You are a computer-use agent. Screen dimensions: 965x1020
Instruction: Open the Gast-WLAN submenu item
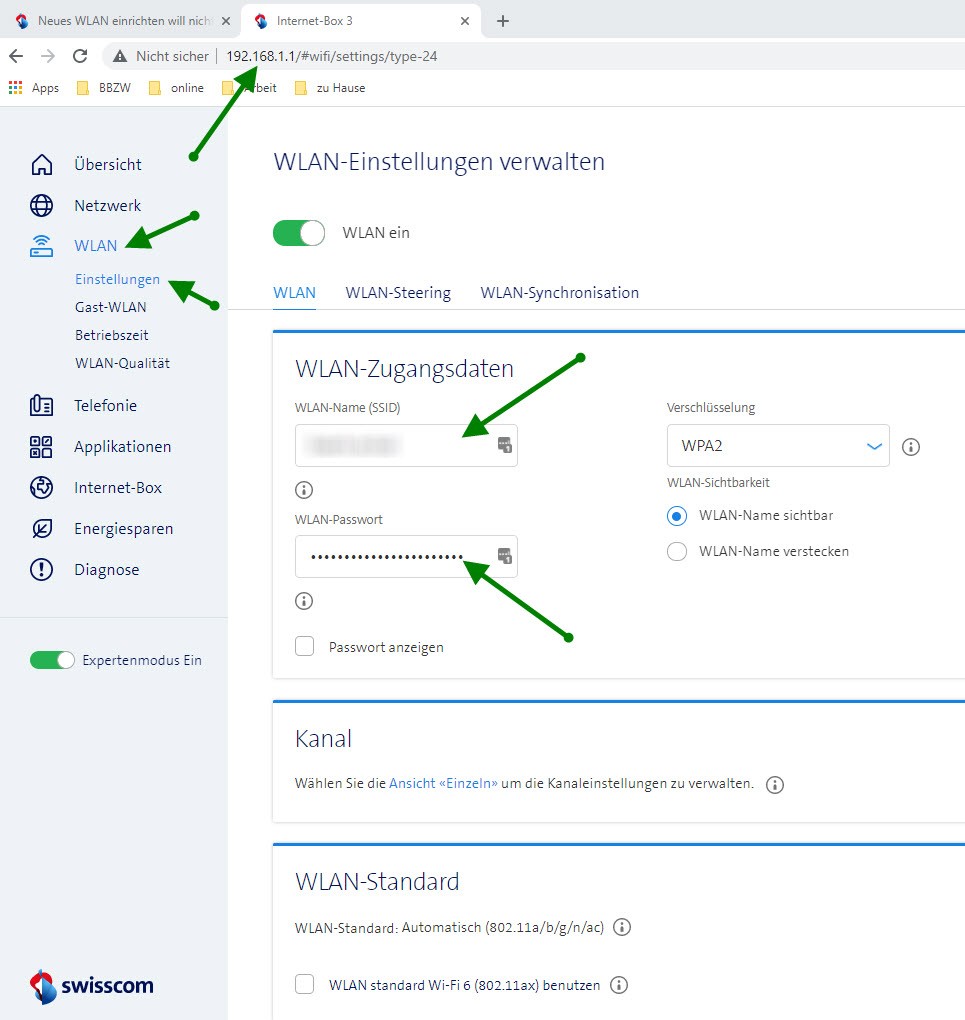[x=110, y=307]
